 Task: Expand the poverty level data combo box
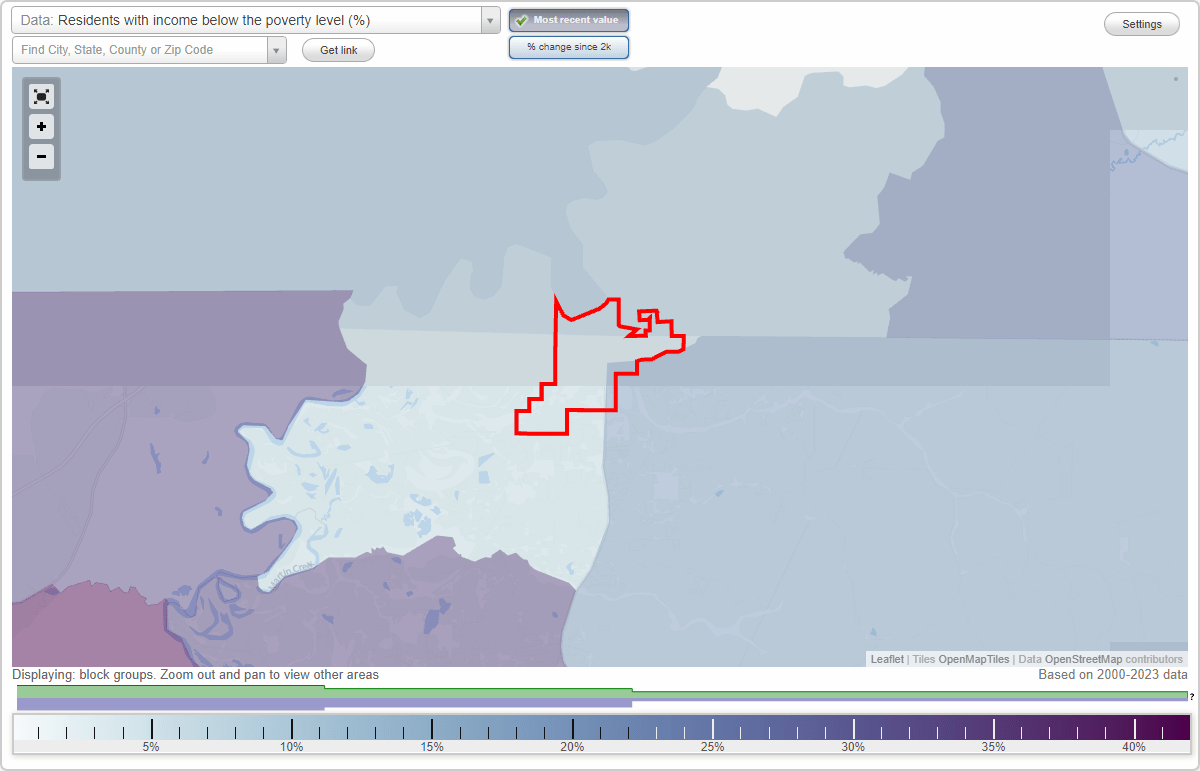489,19
